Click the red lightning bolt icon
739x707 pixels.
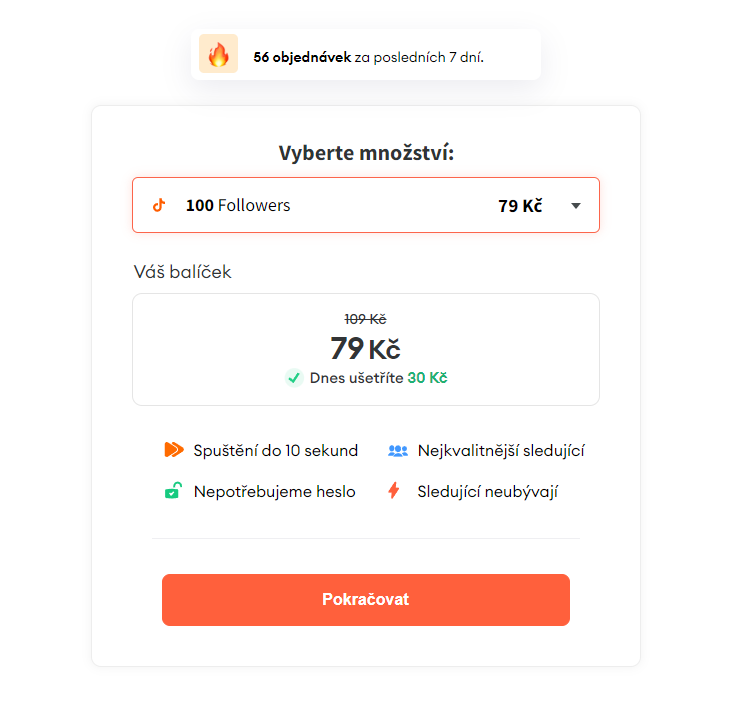click(394, 491)
